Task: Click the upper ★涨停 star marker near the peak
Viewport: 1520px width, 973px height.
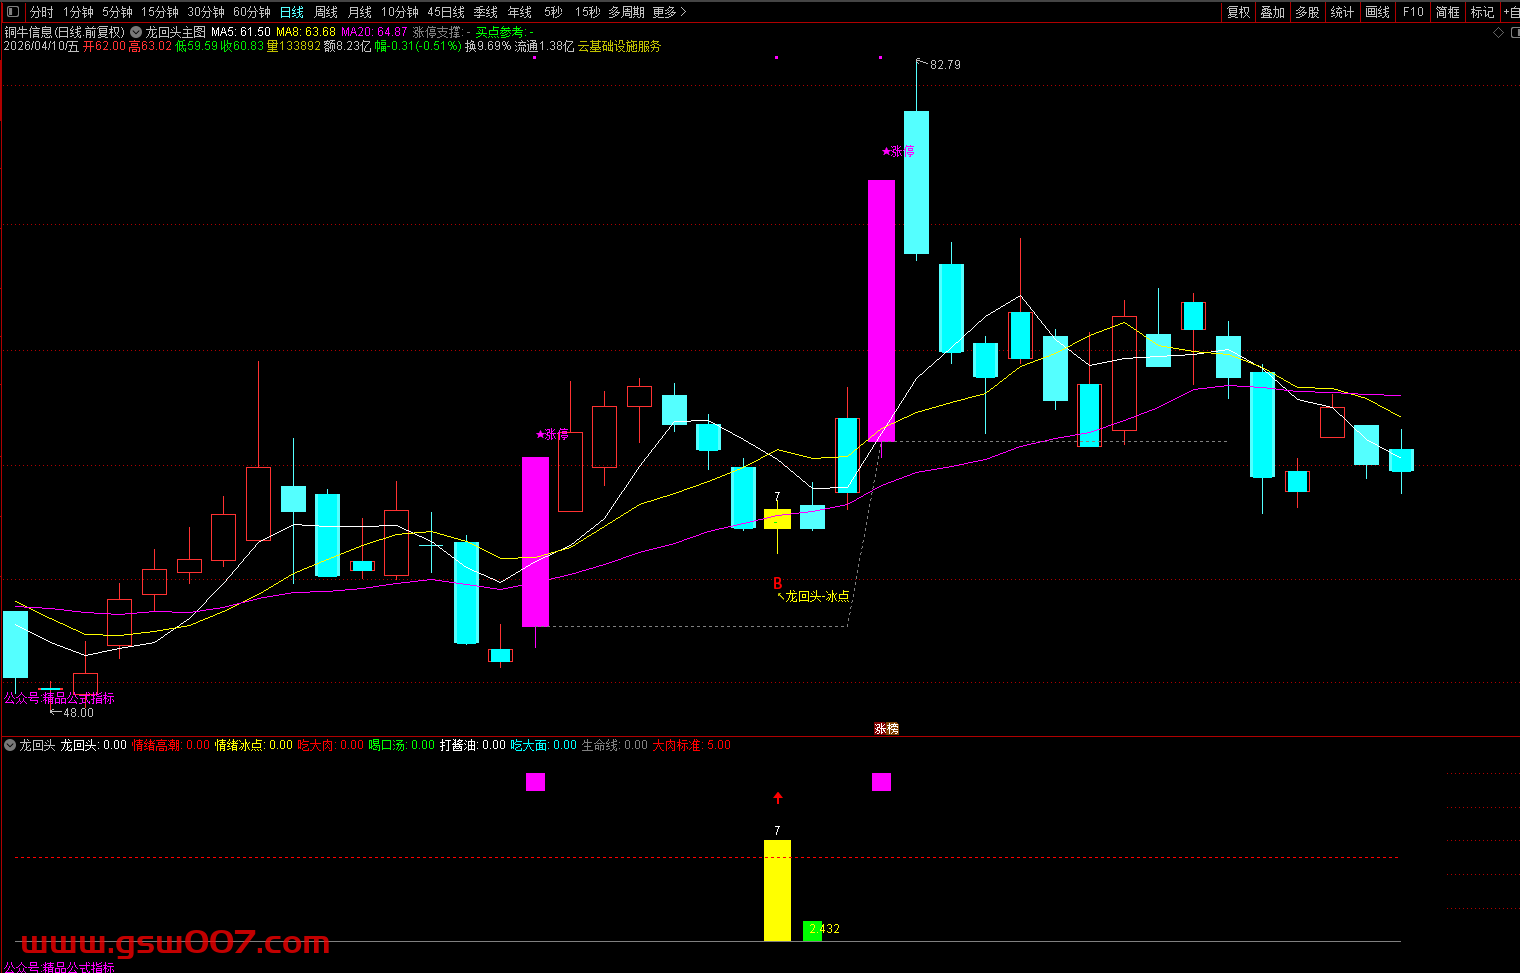Action: click(x=898, y=151)
